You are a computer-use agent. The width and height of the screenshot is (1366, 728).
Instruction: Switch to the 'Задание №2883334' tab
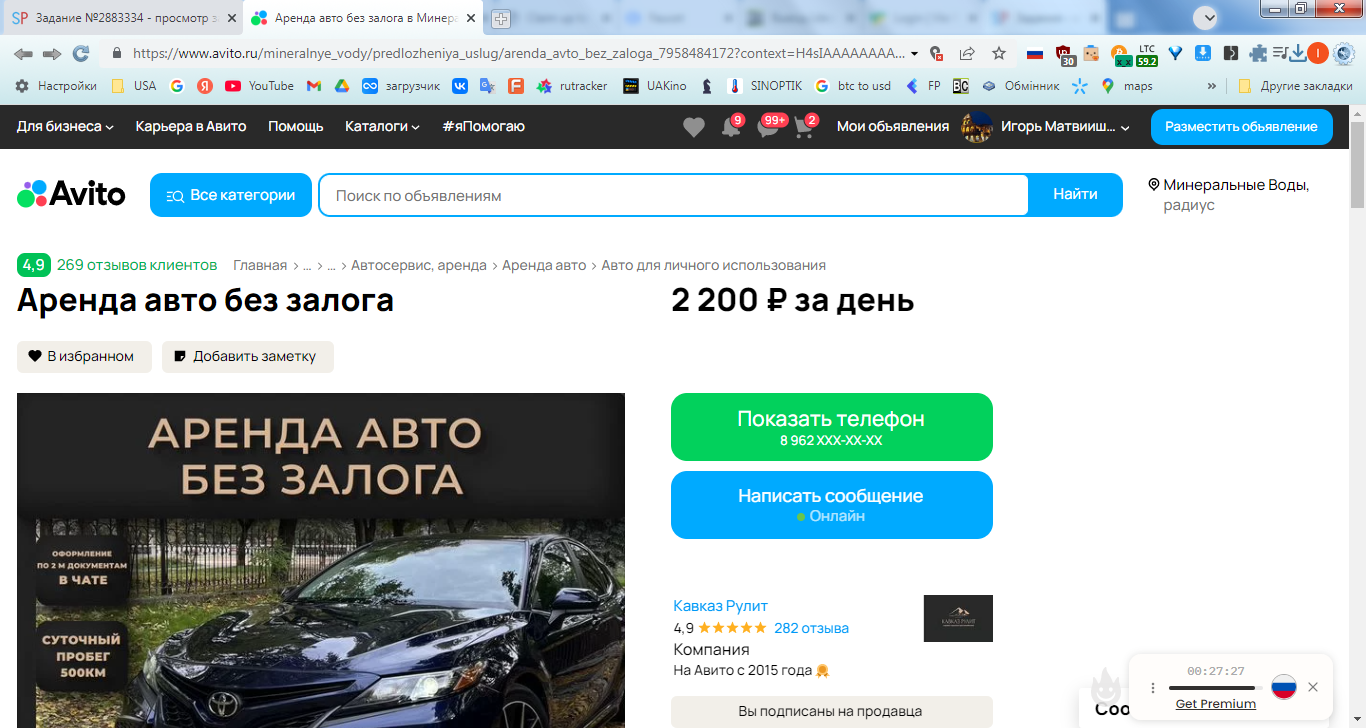(124, 18)
